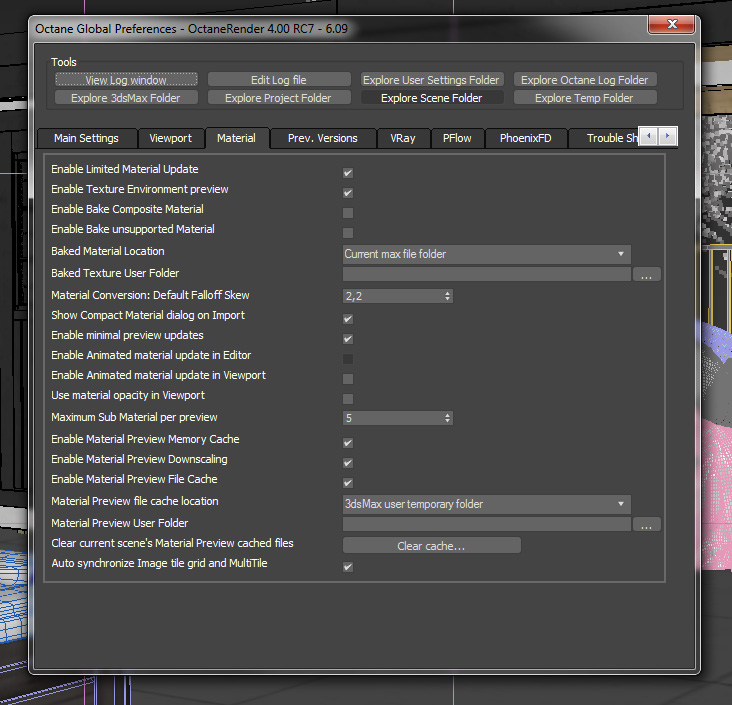Enable Bake Composite Material checkbox
This screenshot has width=732, height=705.
(x=348, y=213)
